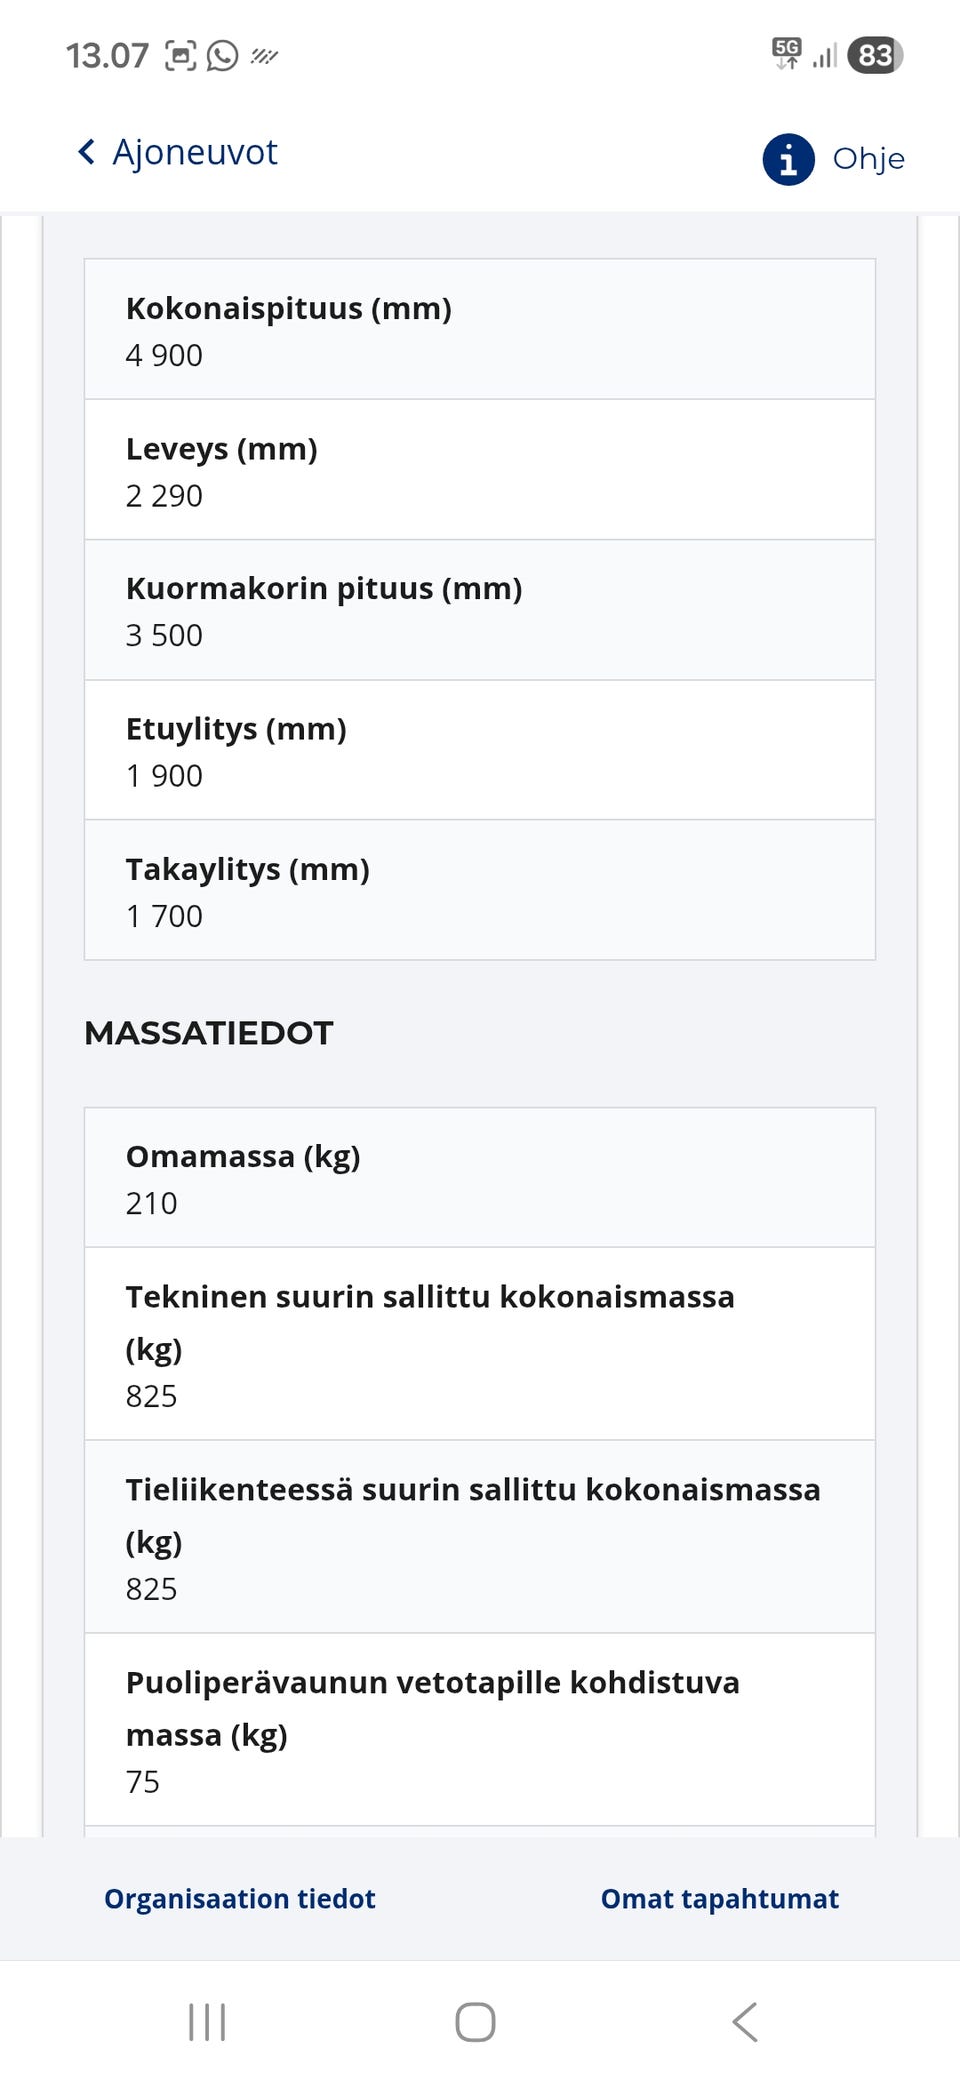Tap the back chevron beside Ajoneuvot
Image resolution: width=960 pixels, height=2080 pixels.
click(x=86, y=152)
